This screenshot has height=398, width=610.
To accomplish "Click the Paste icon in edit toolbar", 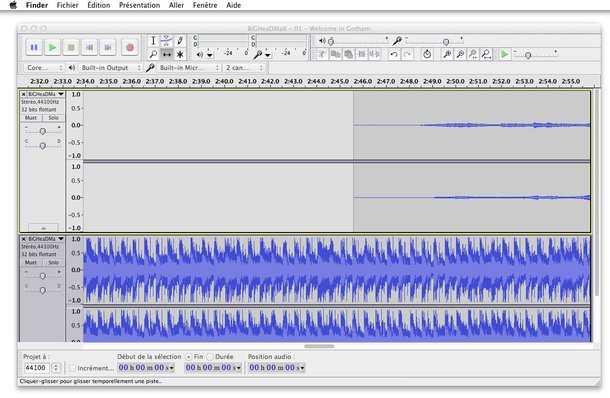I will tap(349, 54).
